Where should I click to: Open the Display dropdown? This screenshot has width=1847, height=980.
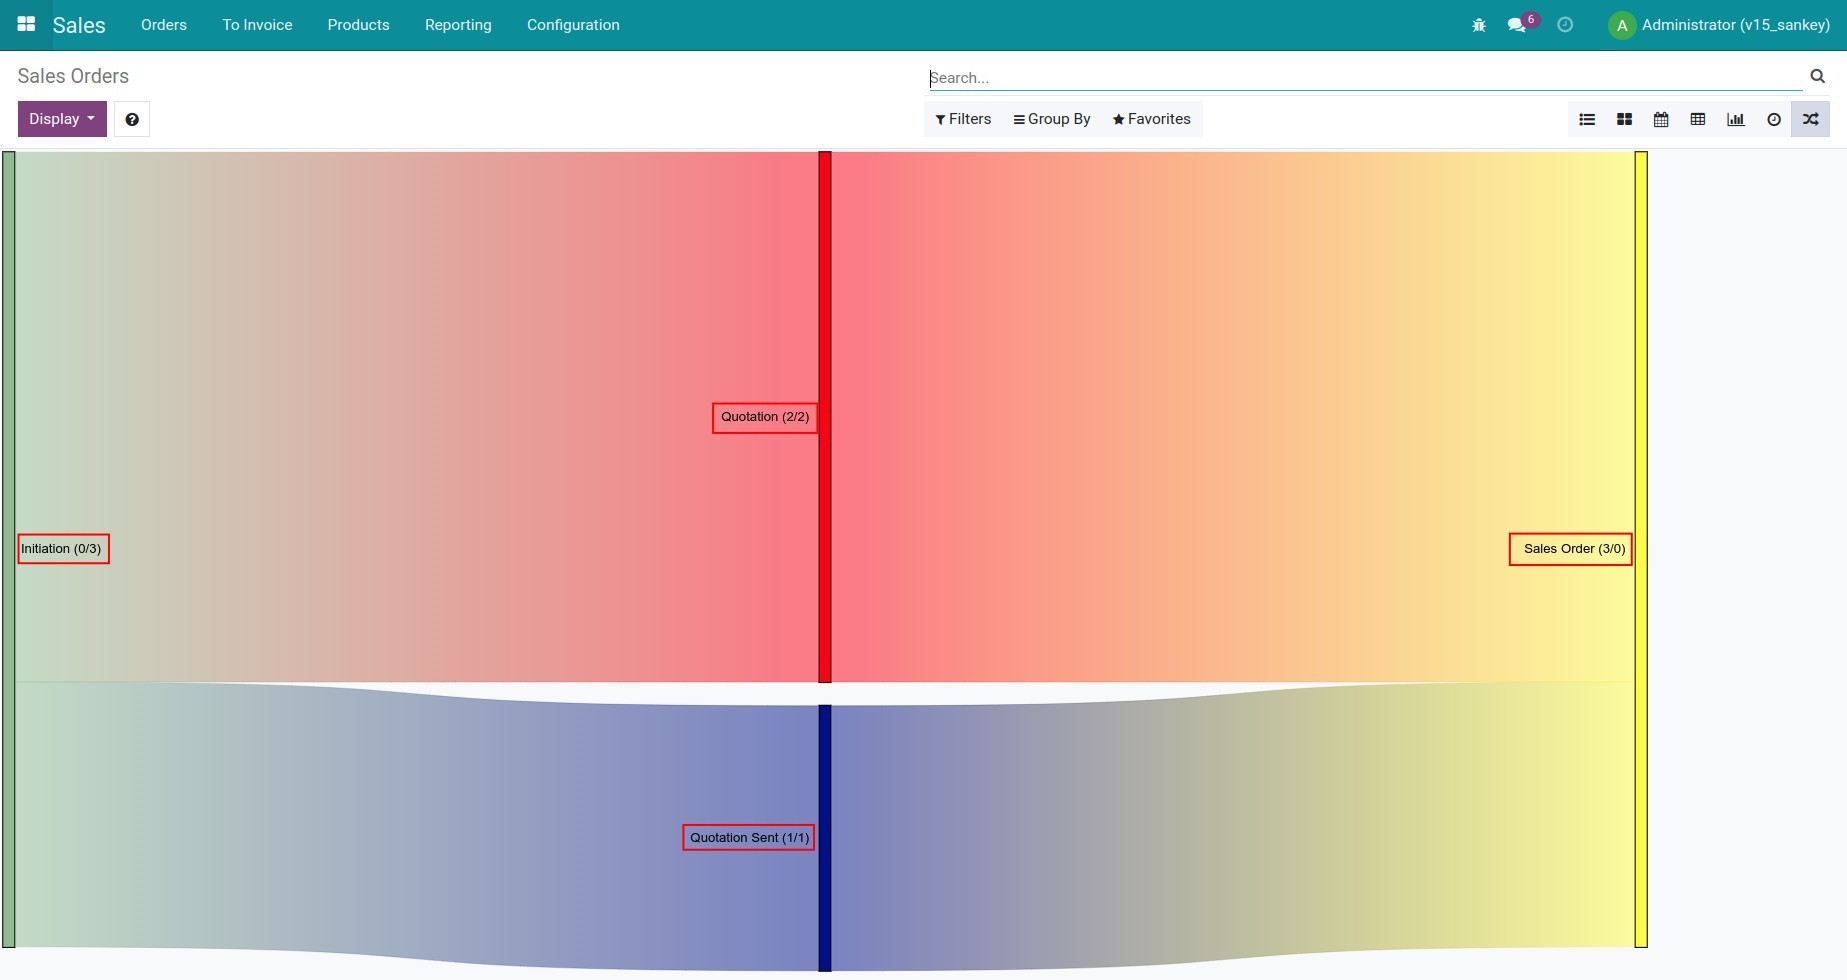coord(61,118)
